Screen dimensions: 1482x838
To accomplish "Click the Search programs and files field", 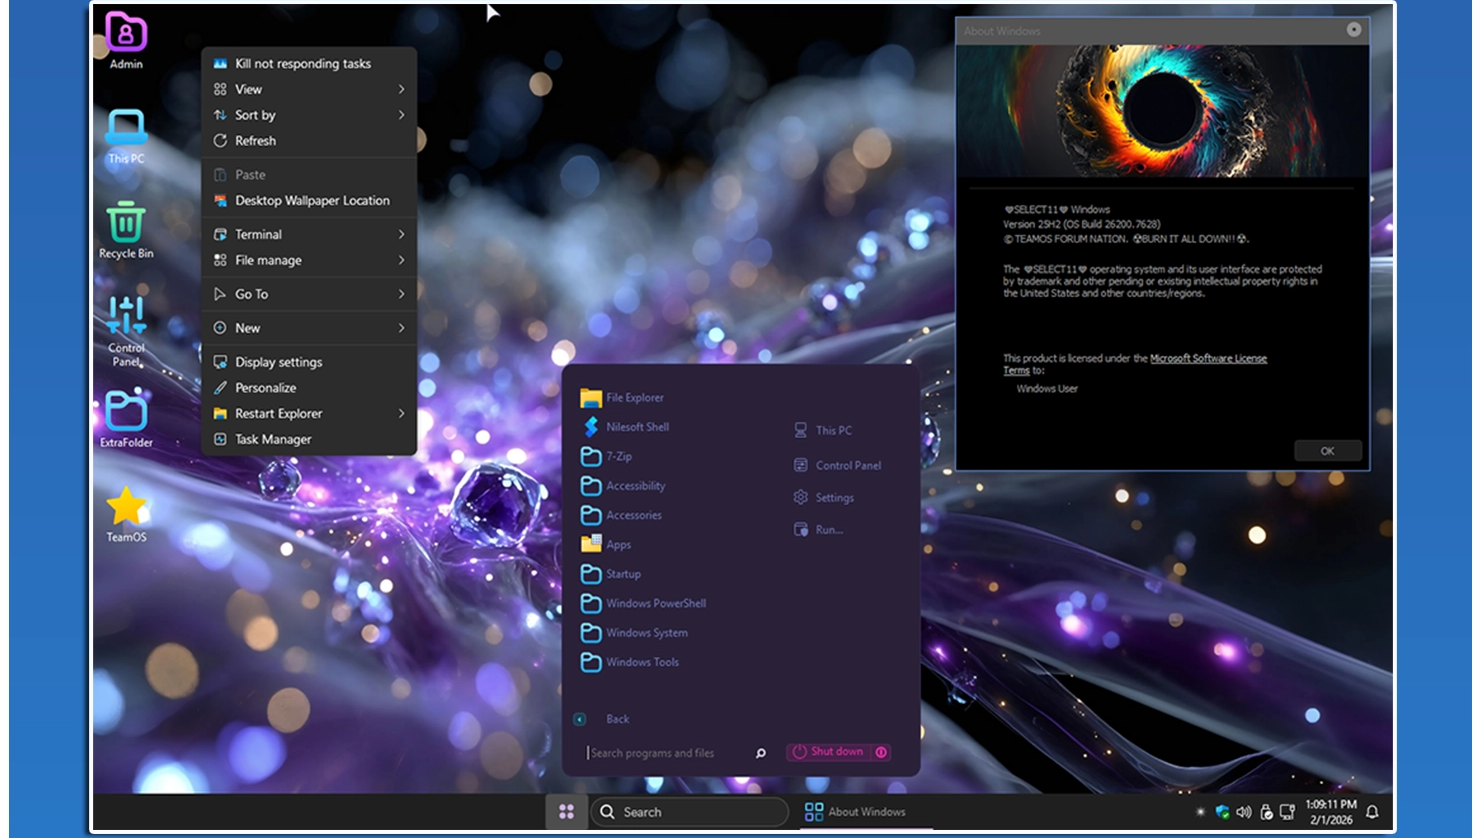I will point(665,753).
